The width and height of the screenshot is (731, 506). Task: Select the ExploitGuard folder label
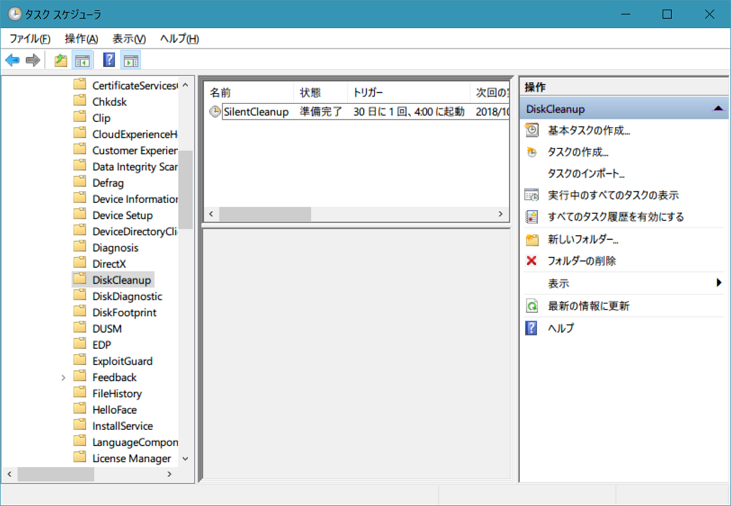coord(122,361)
